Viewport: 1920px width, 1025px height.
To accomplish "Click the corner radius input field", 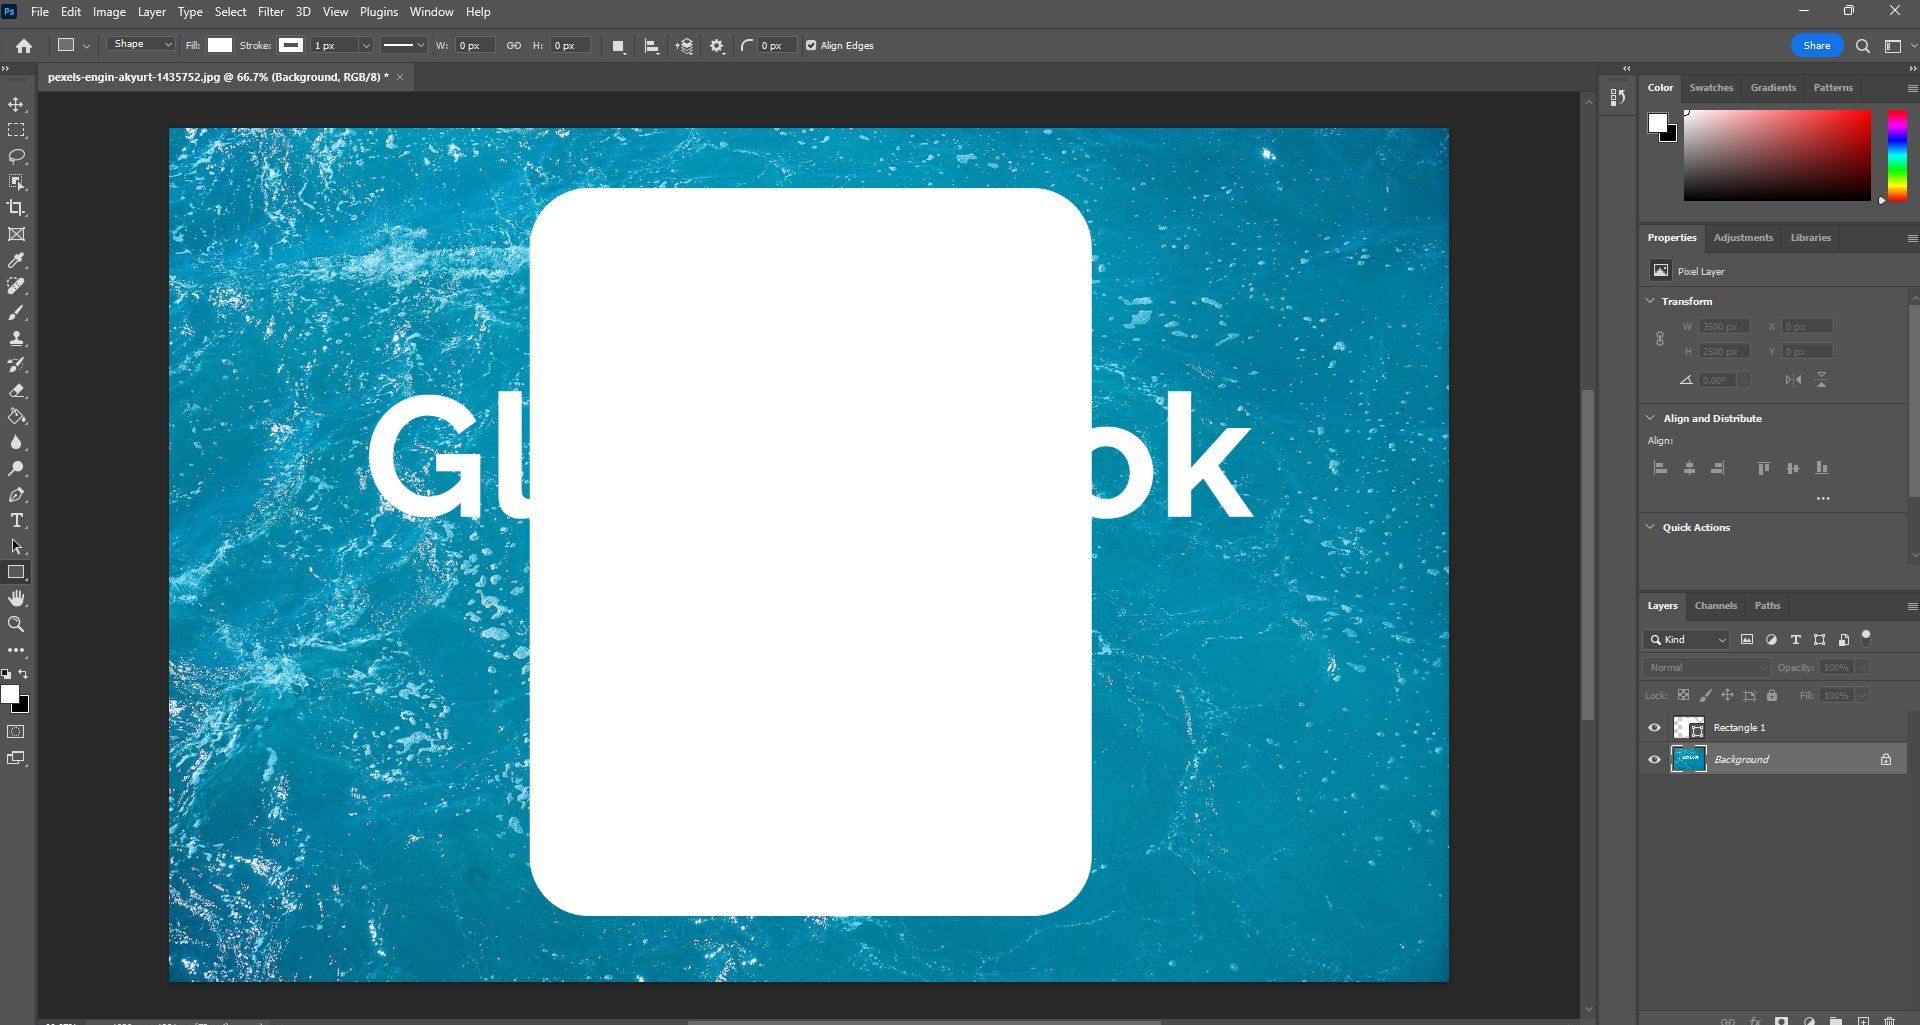I will tap(777, 46).
